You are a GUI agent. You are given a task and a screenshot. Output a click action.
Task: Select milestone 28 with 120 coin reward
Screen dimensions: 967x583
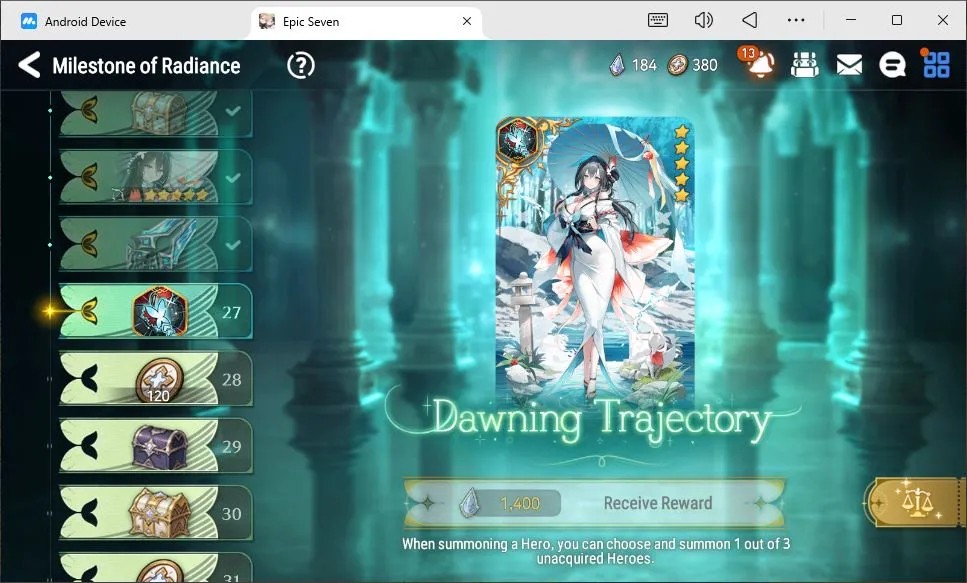click(x=155, y=379)
